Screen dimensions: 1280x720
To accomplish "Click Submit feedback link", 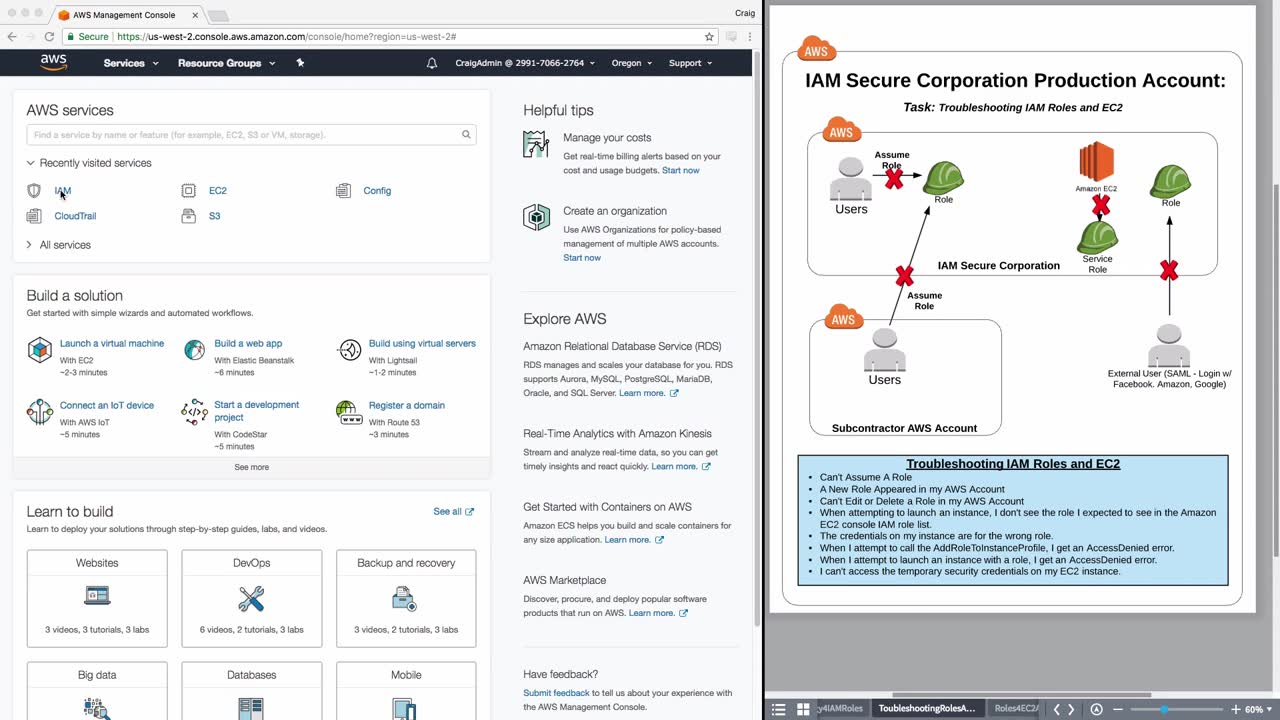I will pyautogui.click(x=556, y=693).
